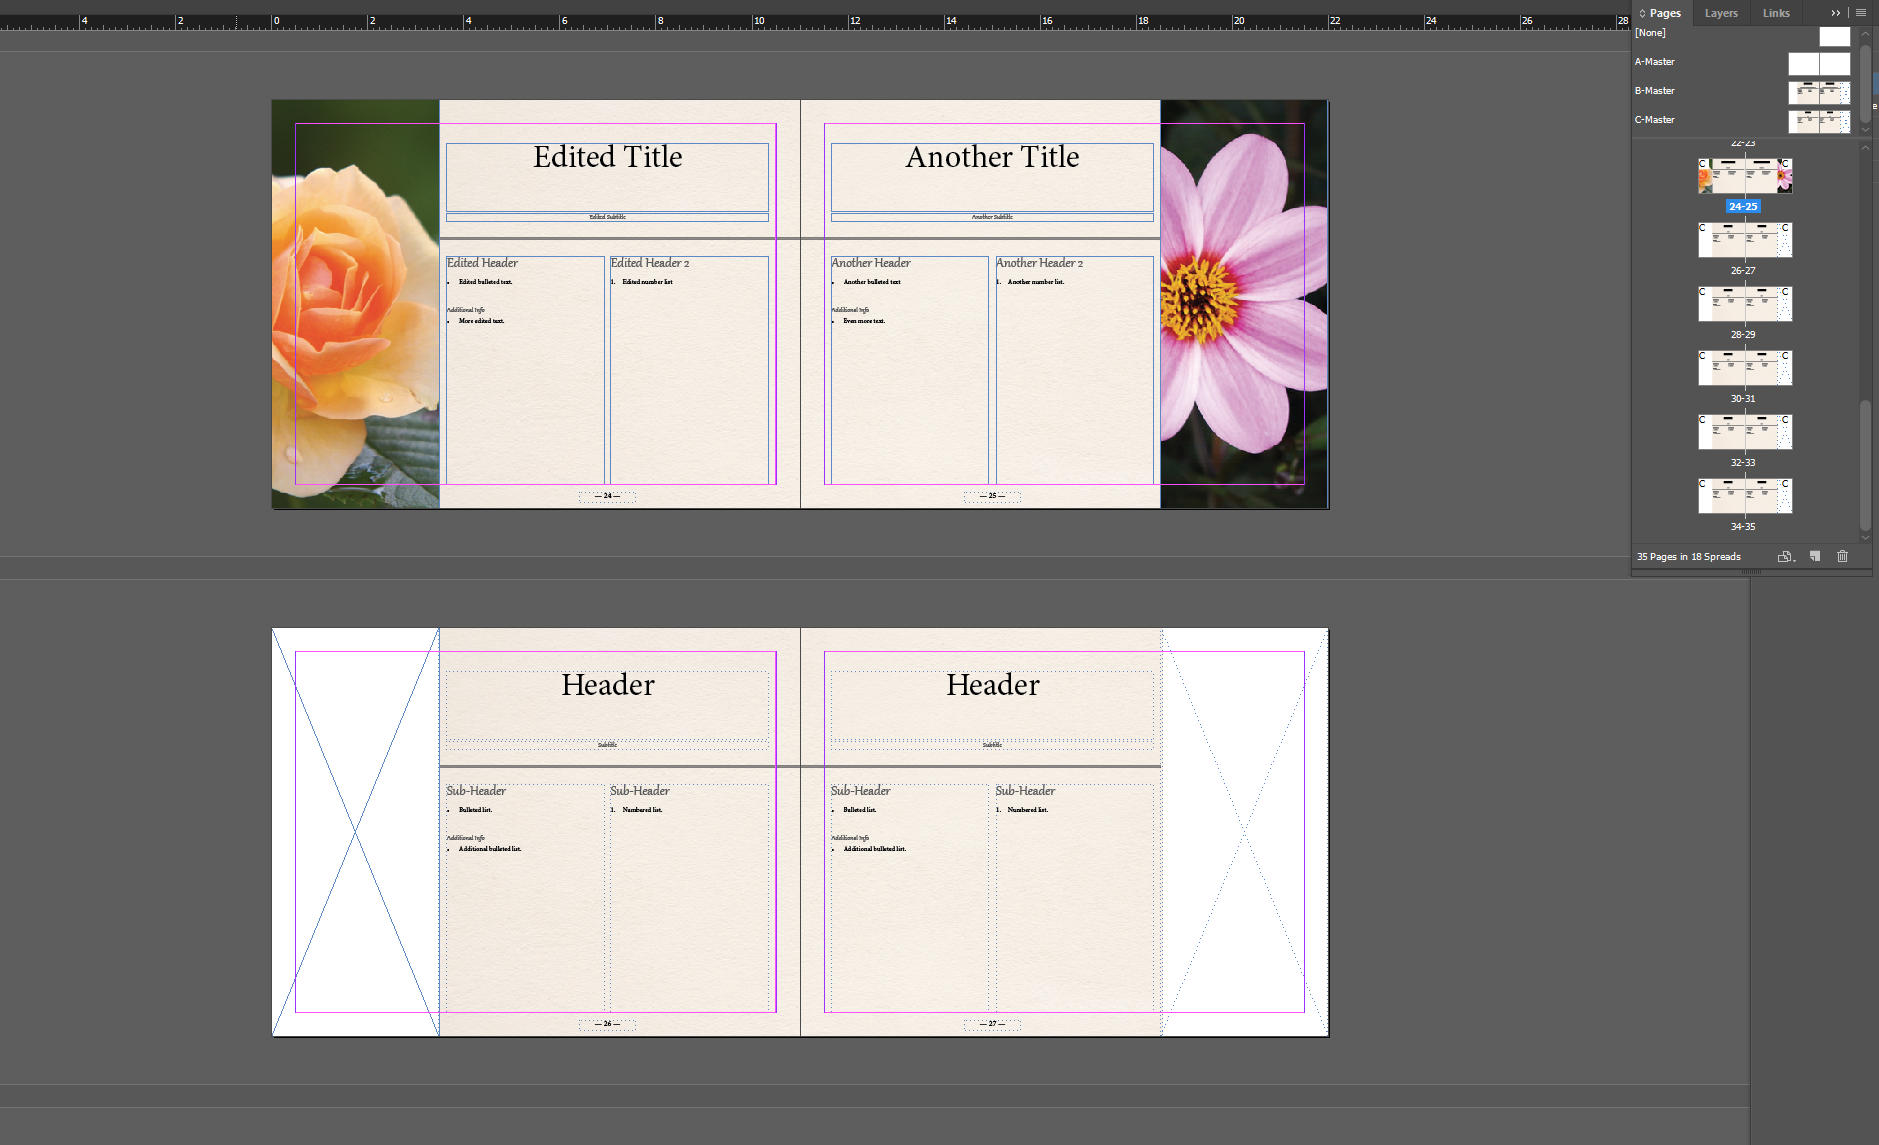Screen dimensions: 1879x1145
Task: Click the page number 26 footer
Action: 607,1024
